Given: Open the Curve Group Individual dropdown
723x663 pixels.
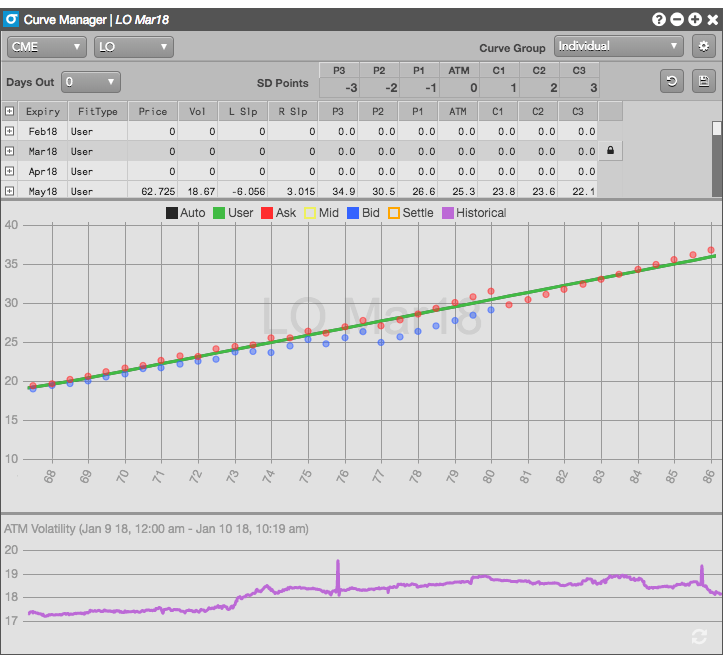Looking at the screenshot, I should pos(618,46).
